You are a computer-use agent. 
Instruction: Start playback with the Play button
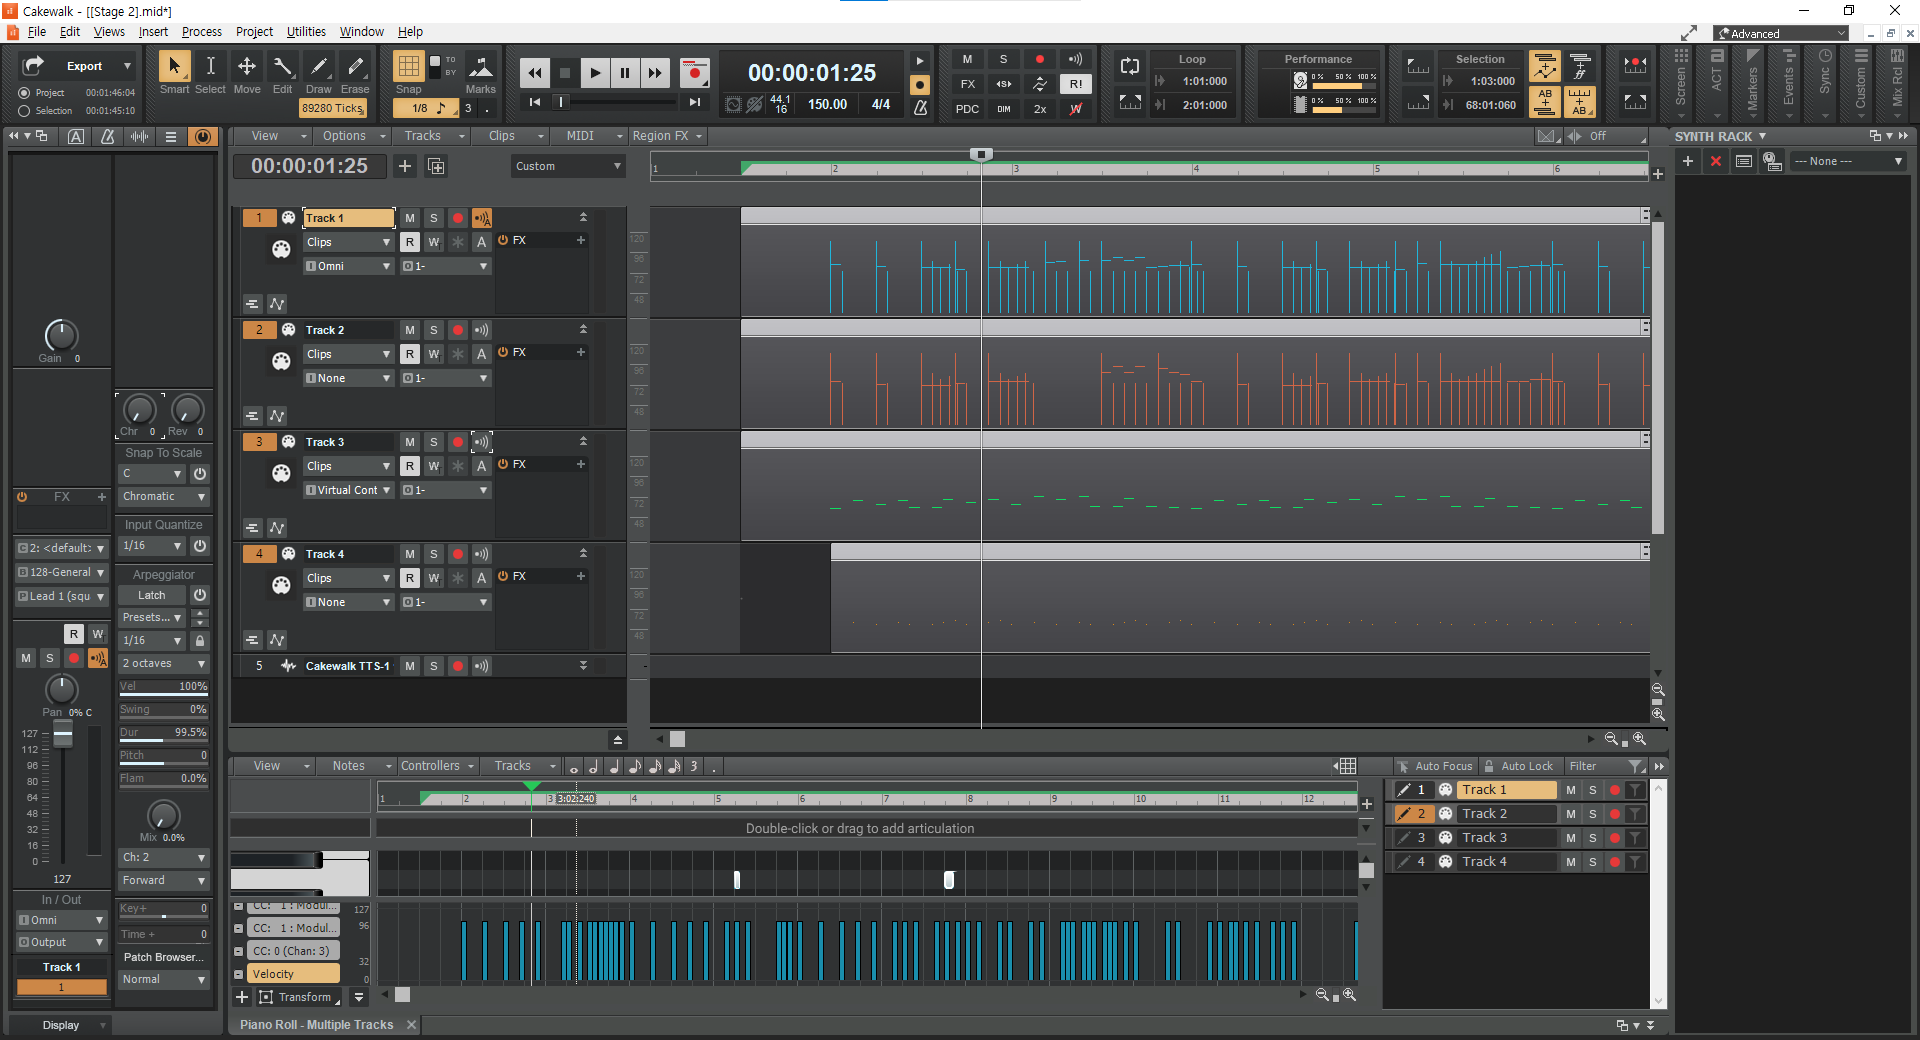(x=595, y=72)
